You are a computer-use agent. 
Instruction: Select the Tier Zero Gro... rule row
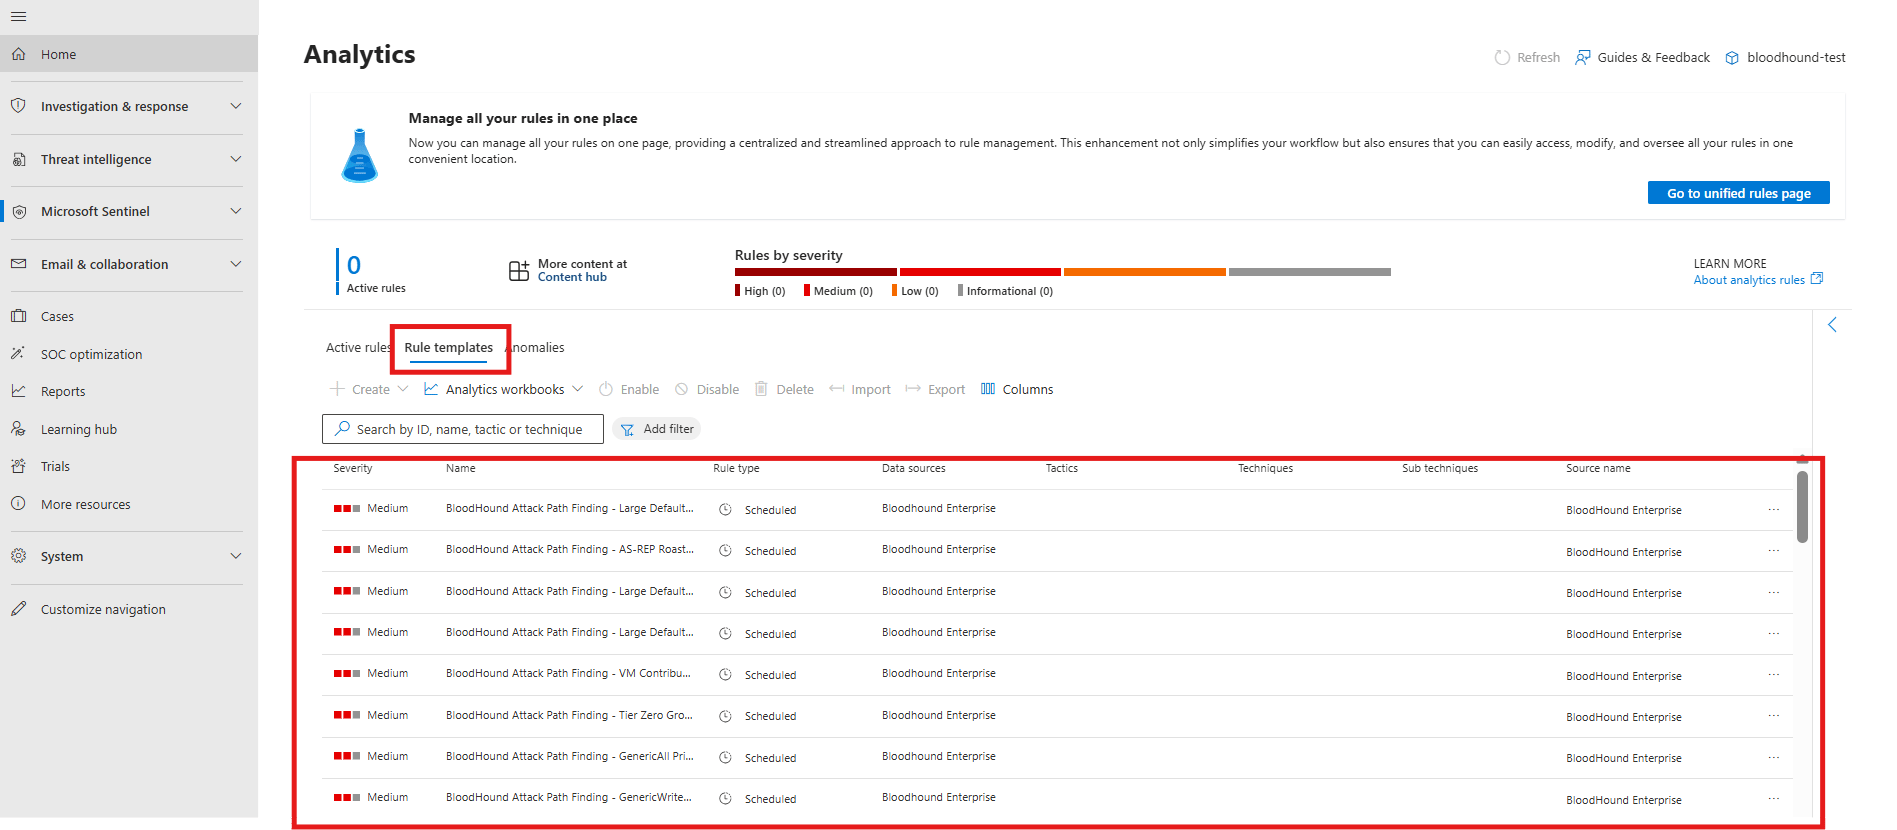[x=1057, y=716]
